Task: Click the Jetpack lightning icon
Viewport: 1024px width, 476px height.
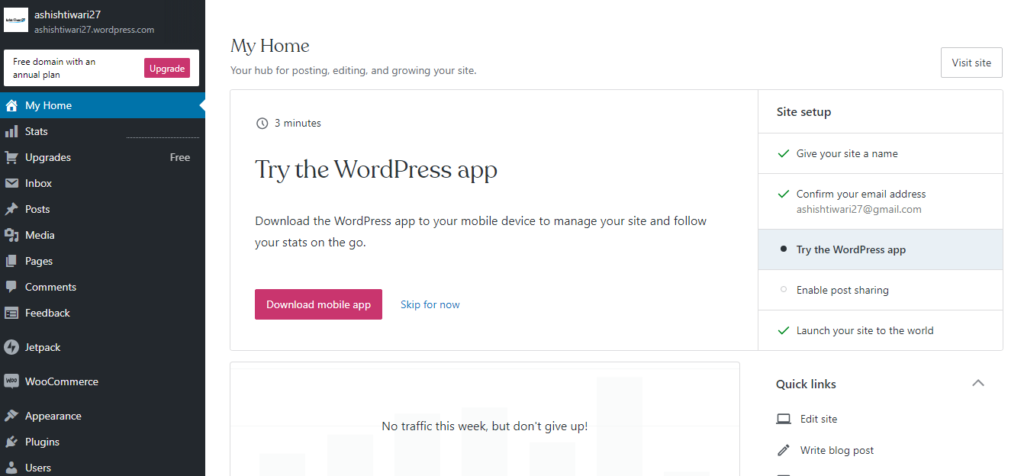Action: [x=11, y=347]
